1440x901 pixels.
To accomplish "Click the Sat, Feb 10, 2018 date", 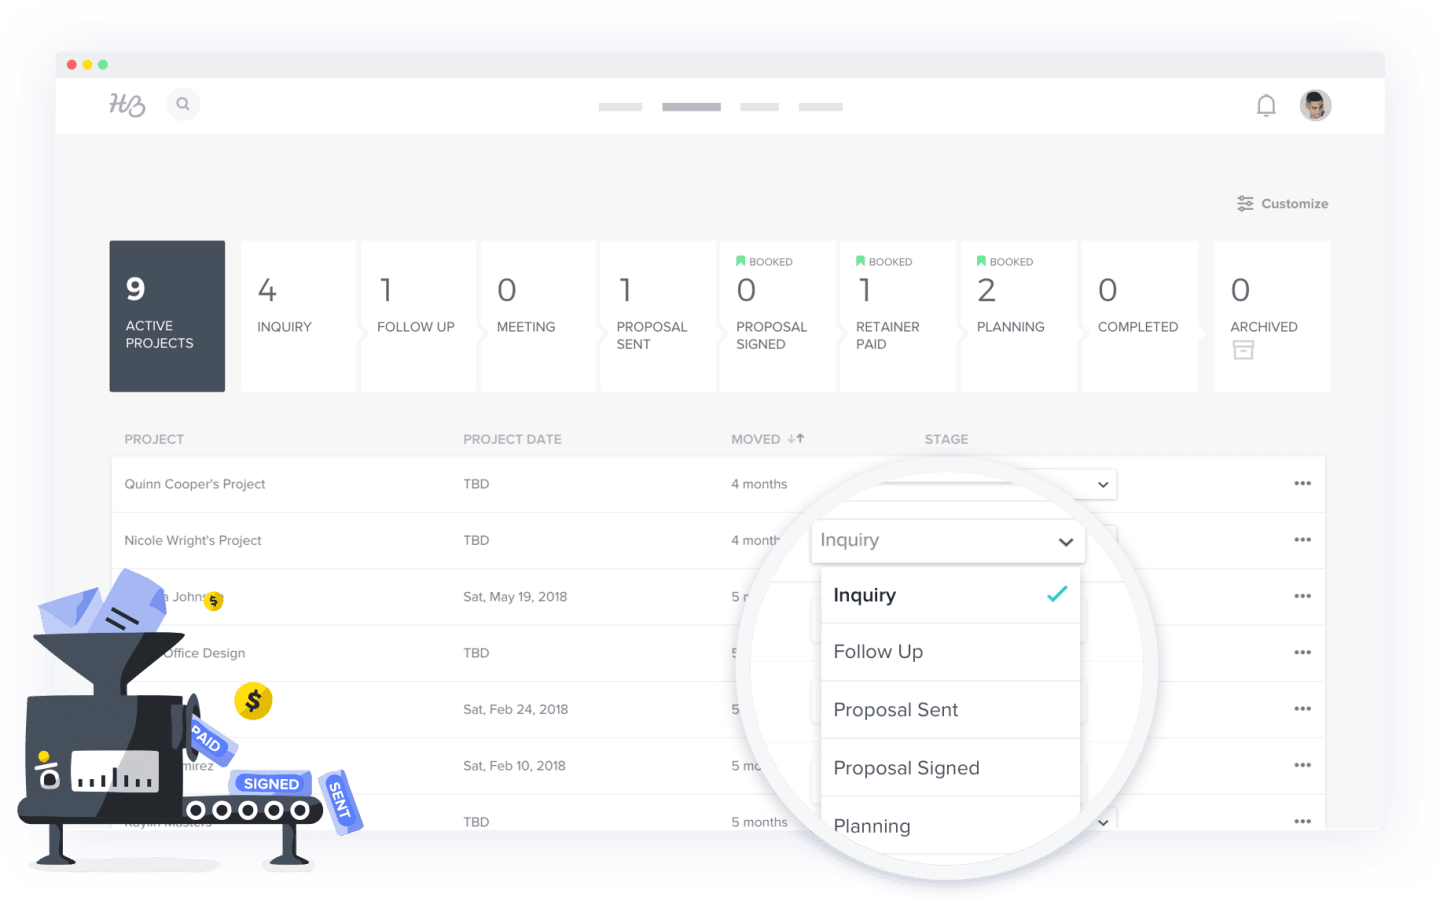I will click(514, 766).
